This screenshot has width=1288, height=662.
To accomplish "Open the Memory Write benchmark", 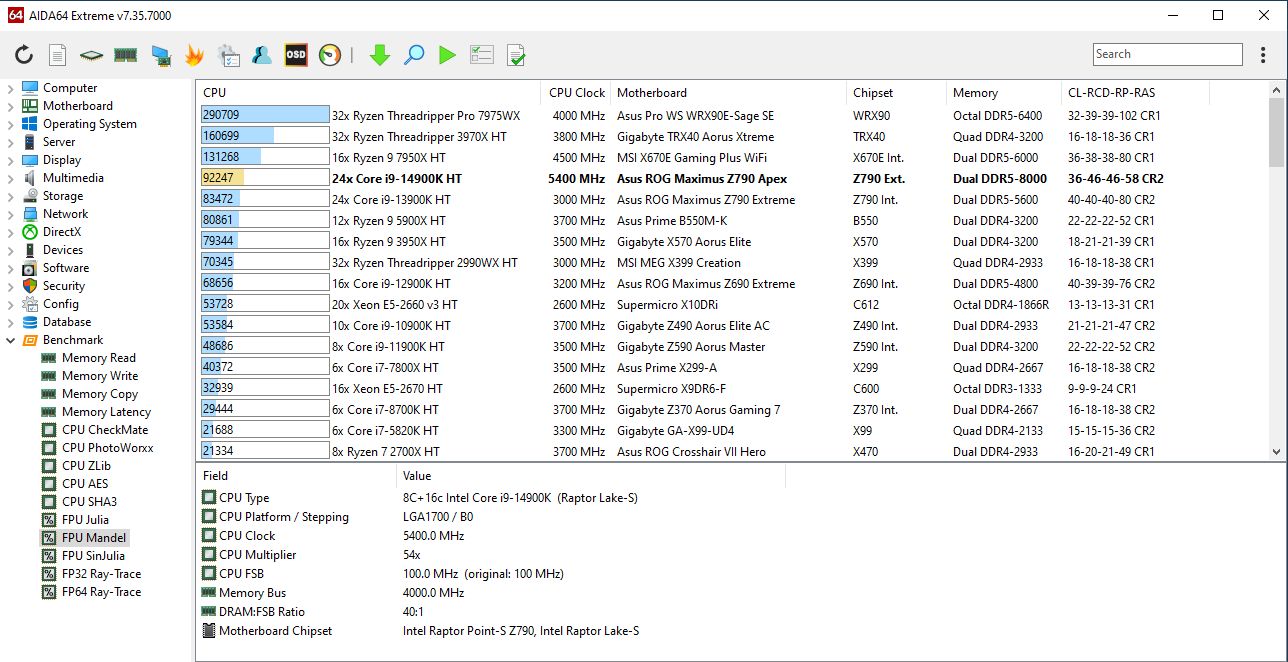I will coord(100,376).
